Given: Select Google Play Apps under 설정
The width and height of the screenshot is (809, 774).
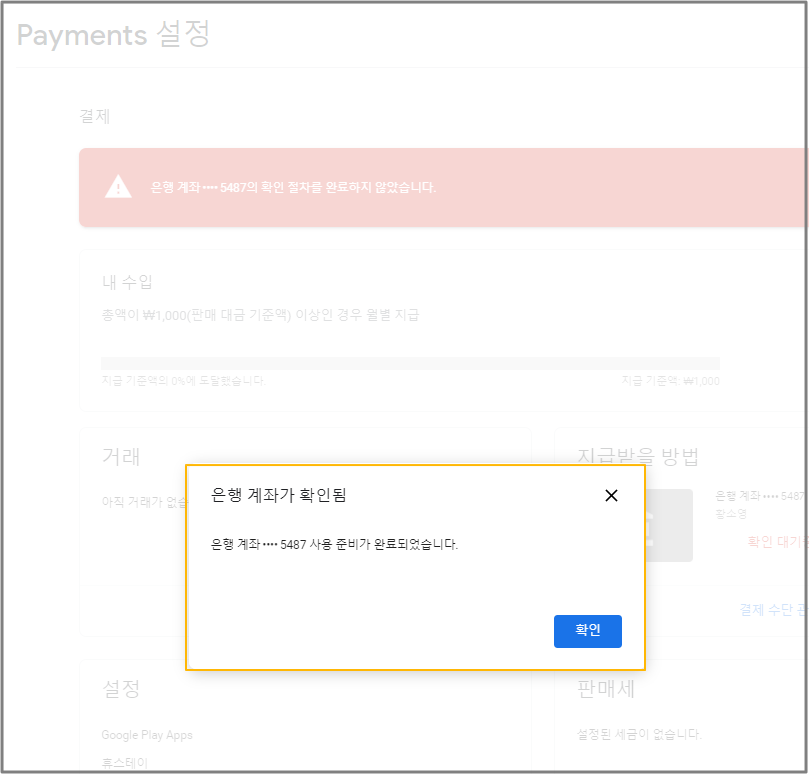Looking at the screenshot, I should (x=147, y=735).
